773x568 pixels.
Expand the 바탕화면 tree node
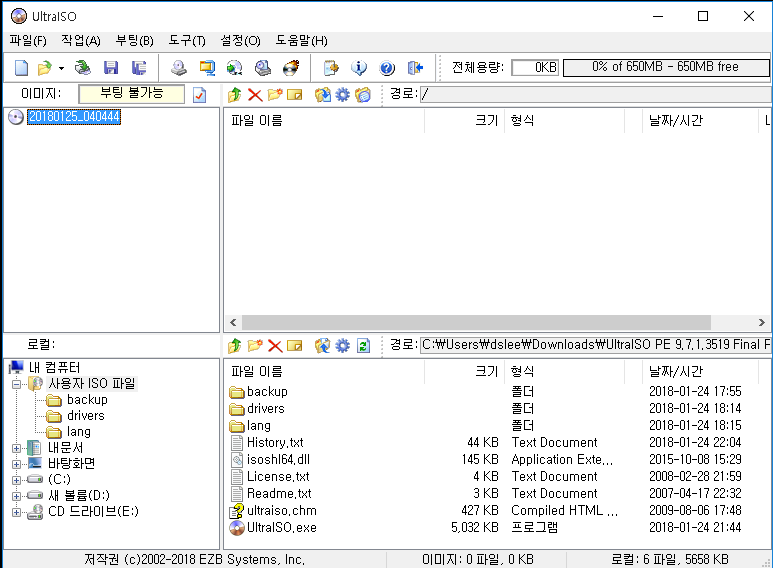[x=16, y=464]
